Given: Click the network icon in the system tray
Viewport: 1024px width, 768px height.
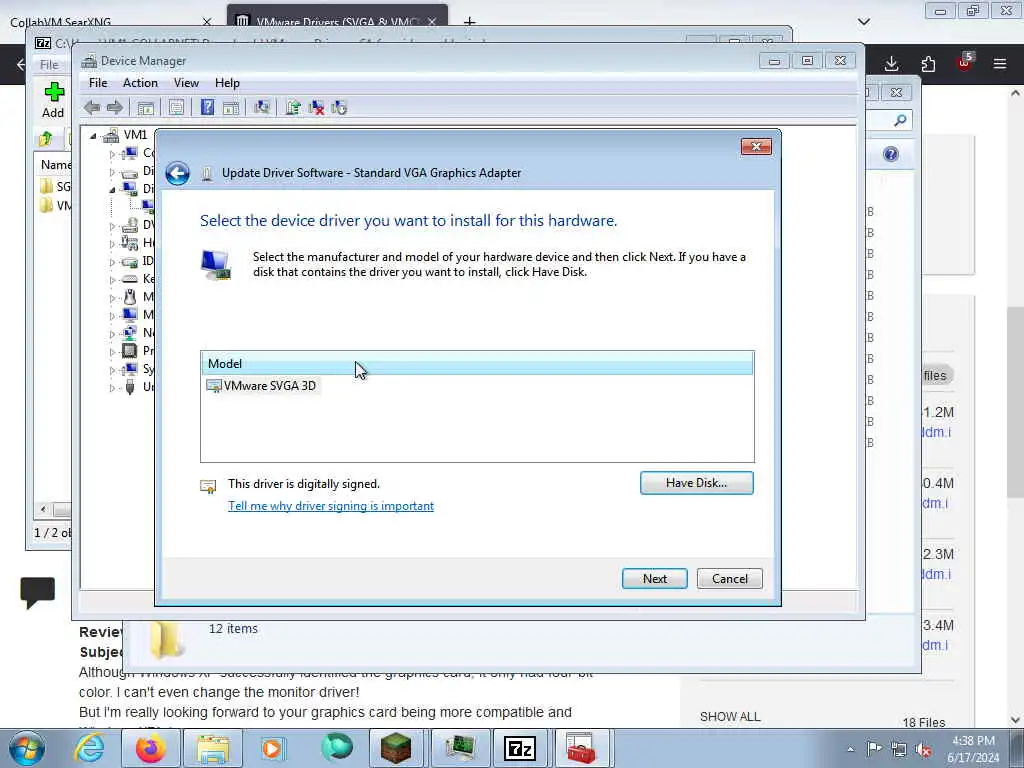Looking at the screenshot, I should coord(899,750).
